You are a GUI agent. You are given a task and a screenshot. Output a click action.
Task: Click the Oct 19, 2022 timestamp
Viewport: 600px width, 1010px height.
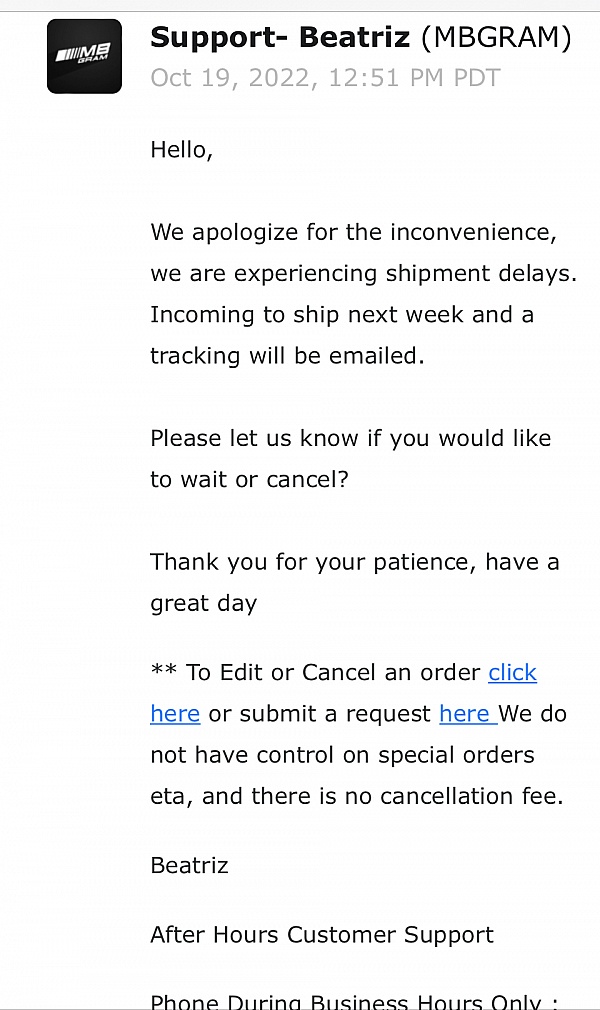325,78
